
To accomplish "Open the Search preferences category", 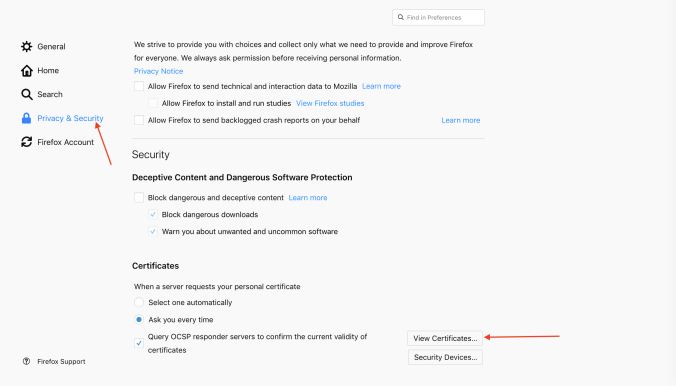I will click(x=50, y=94).
